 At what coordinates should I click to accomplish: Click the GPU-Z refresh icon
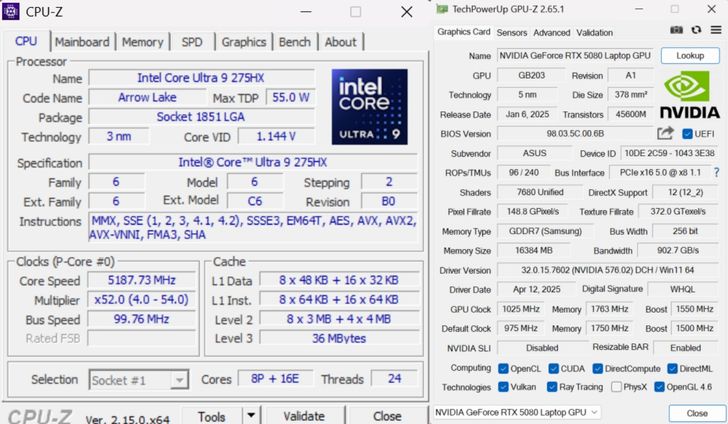(x=696, y=30)
